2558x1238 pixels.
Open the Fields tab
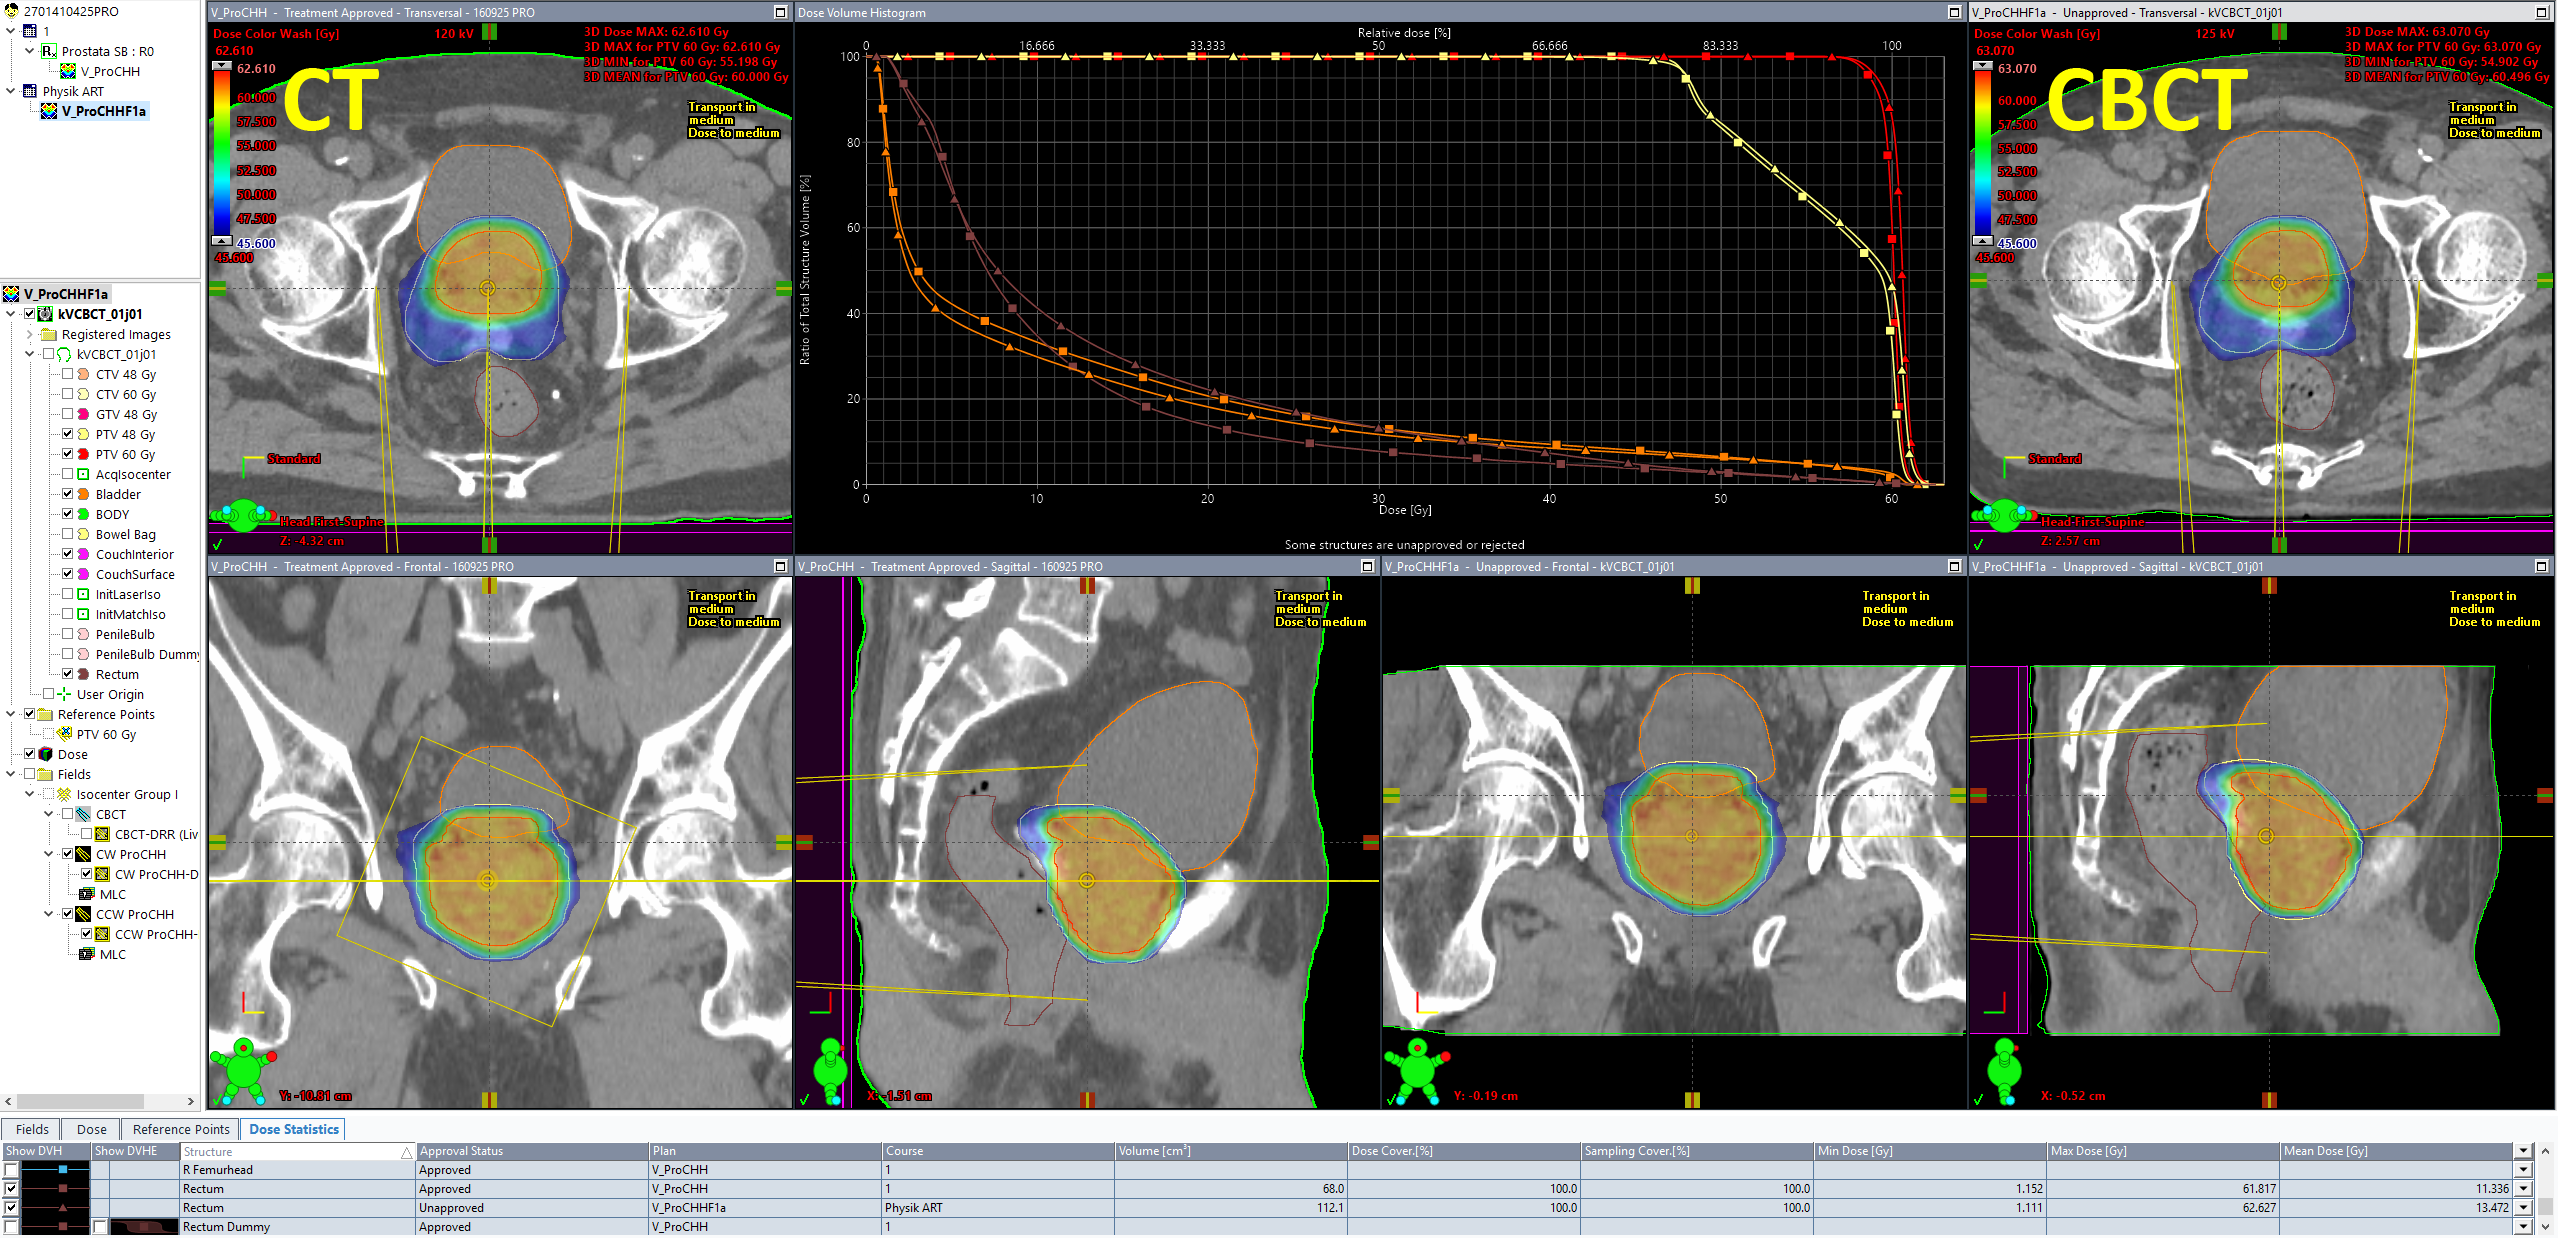32,1129
